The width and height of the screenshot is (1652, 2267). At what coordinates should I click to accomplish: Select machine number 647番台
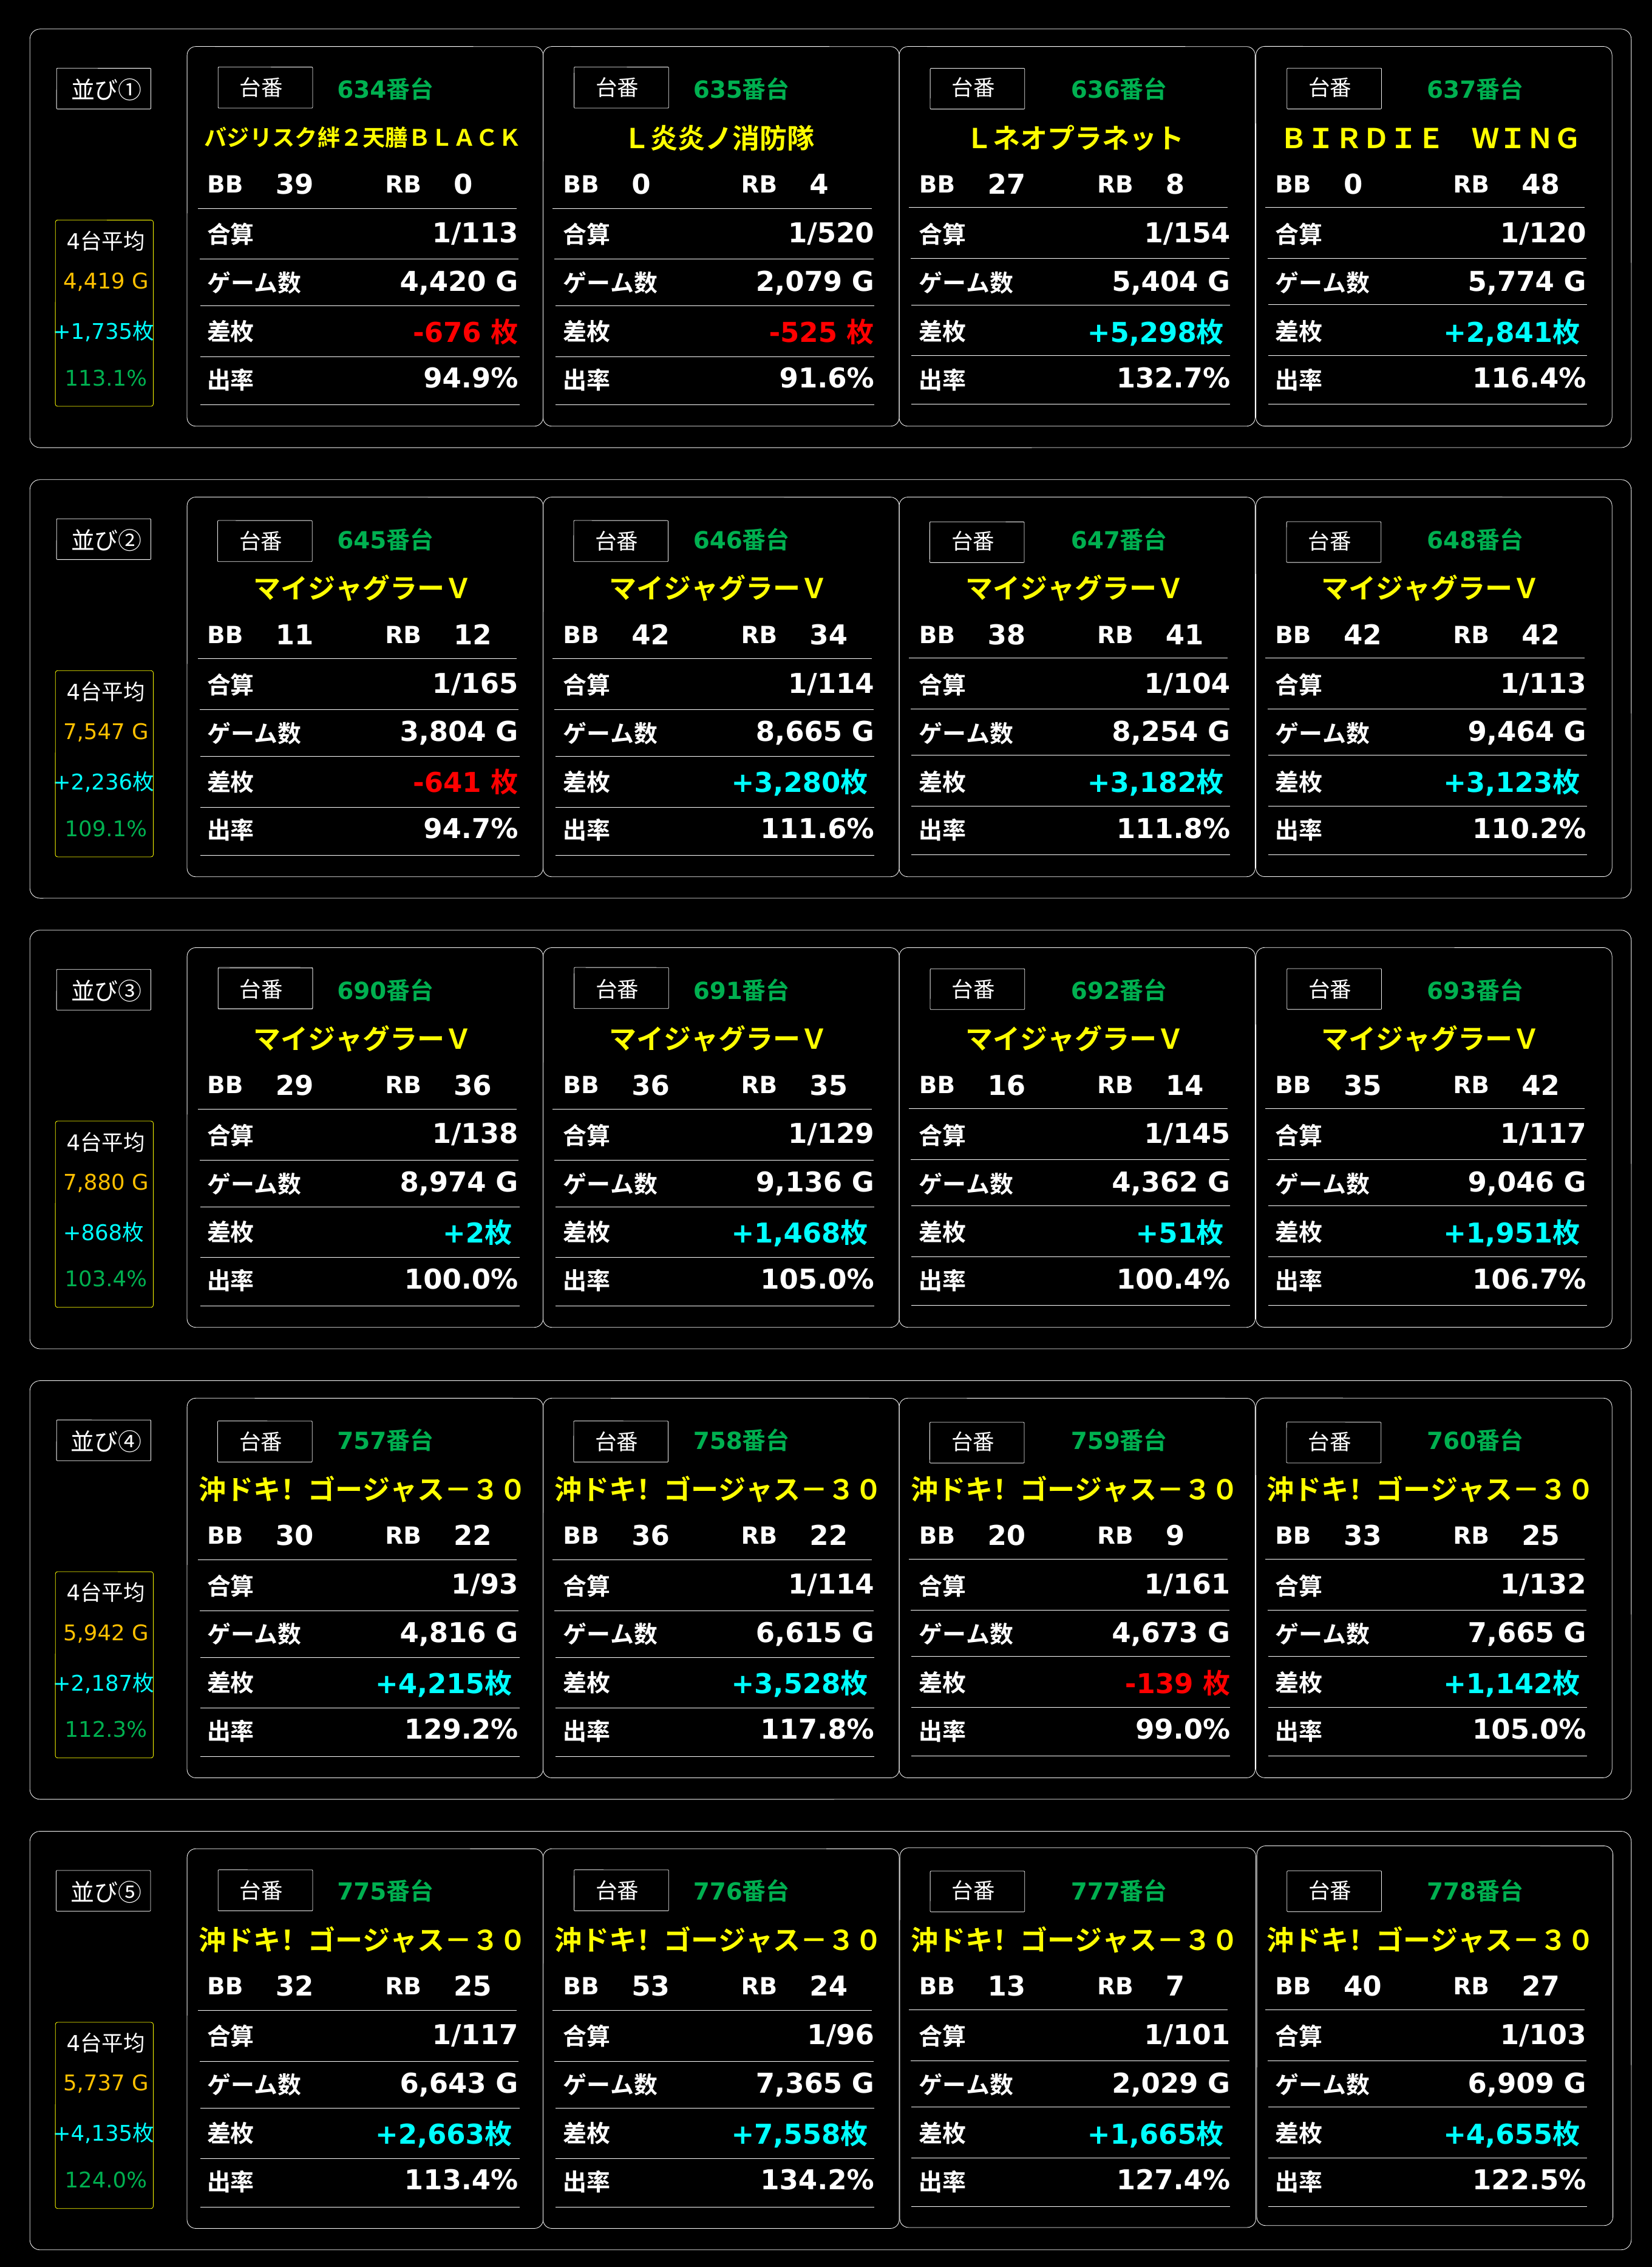(x=1118, y=540)
